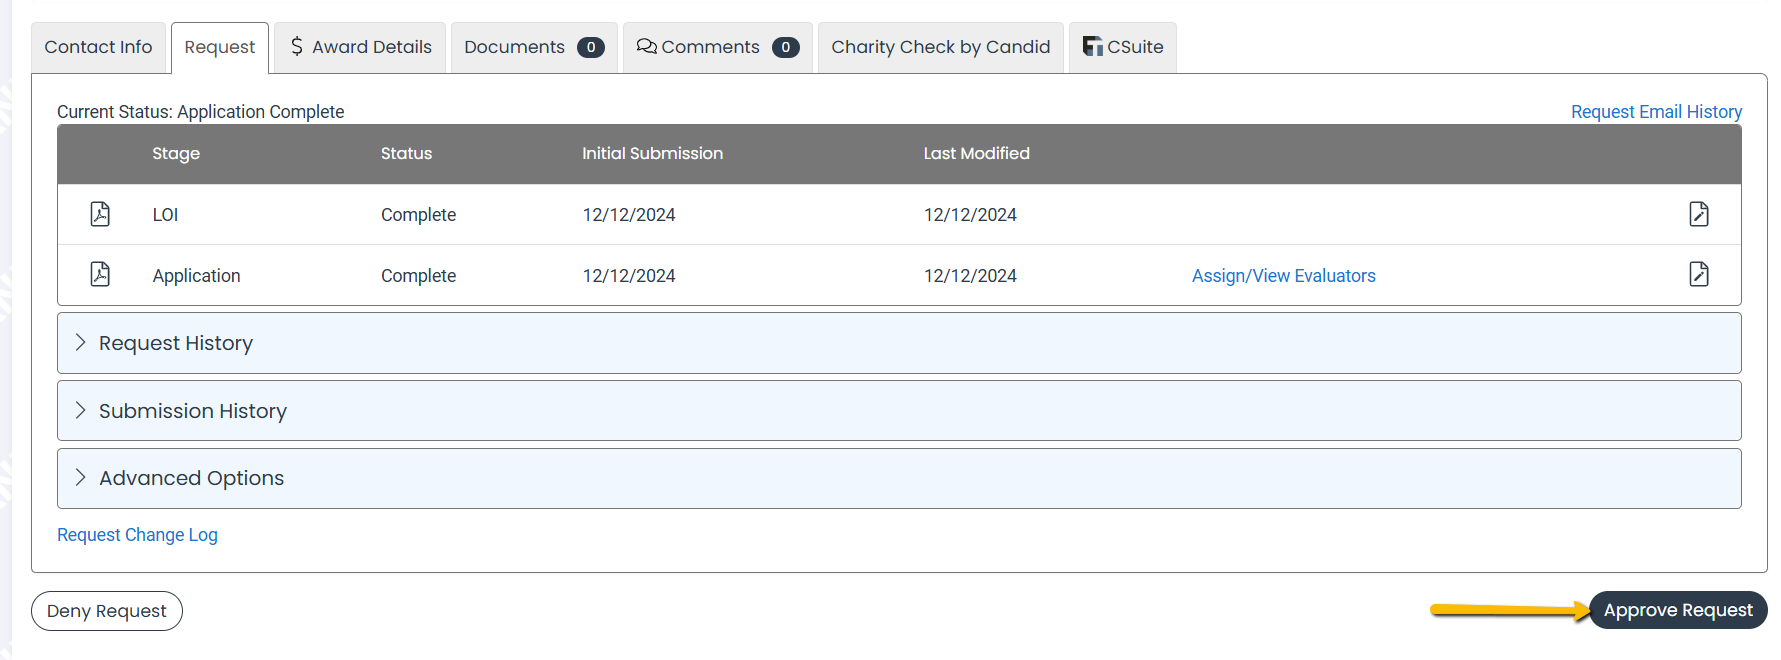Switch to the Contact Info tab

coord(98,47)
